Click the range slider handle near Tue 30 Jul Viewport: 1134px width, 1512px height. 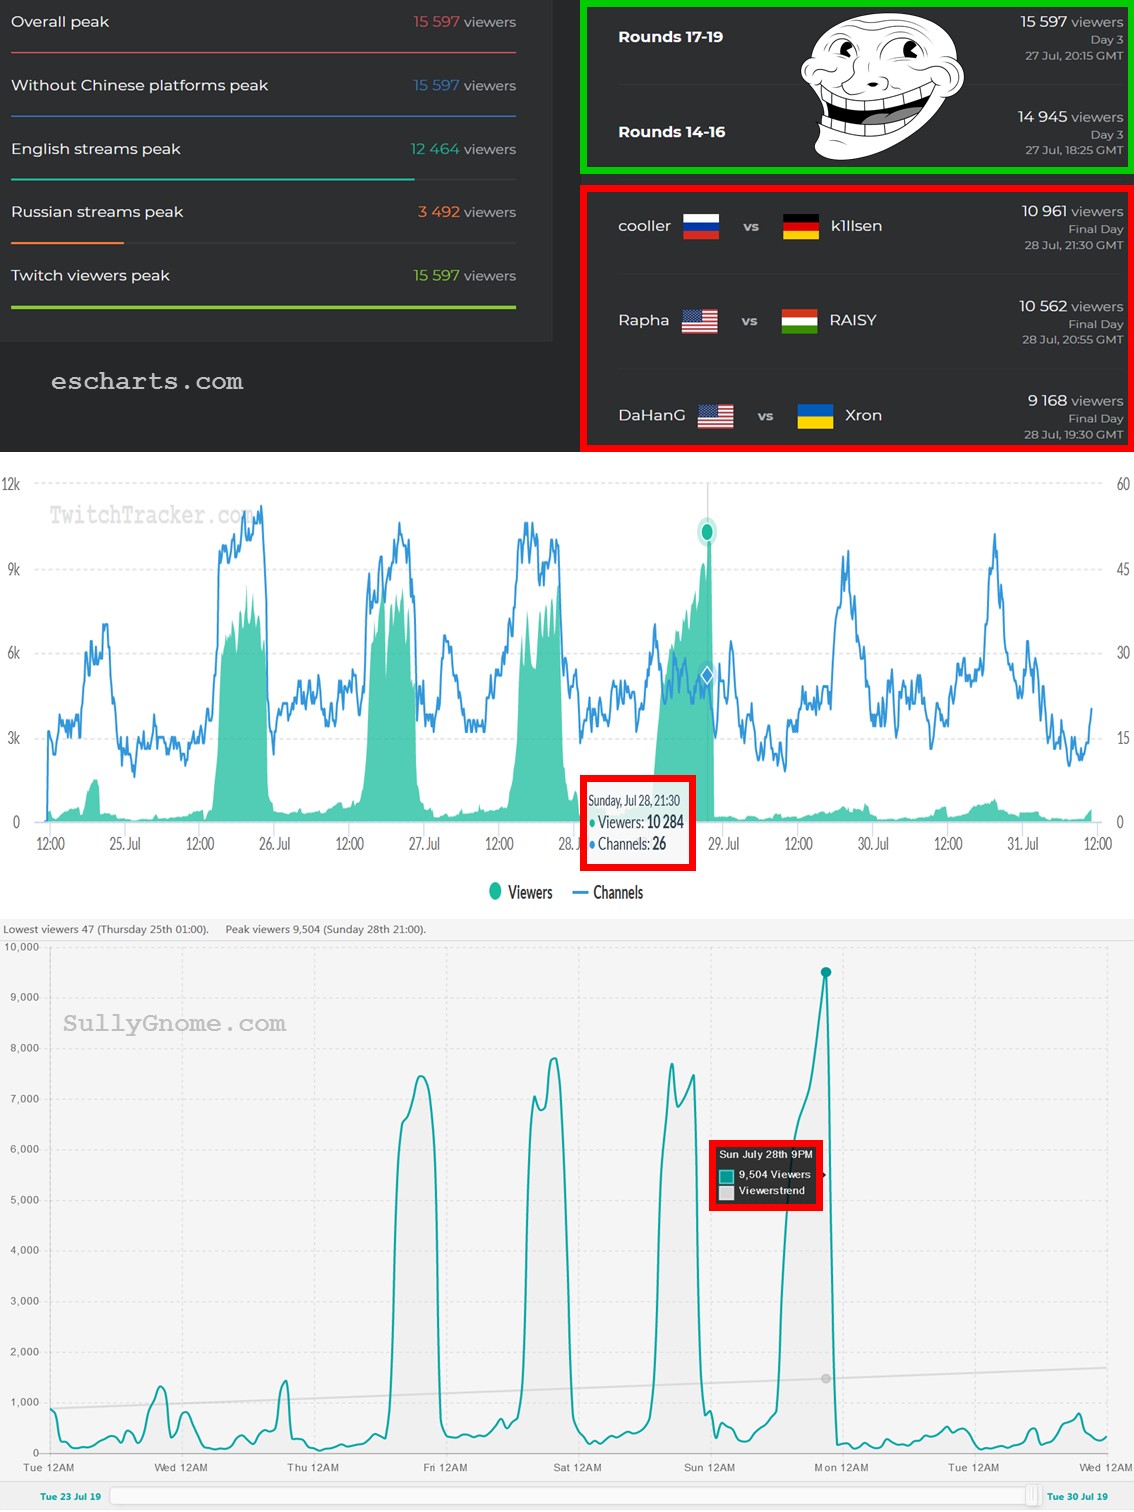tap(1031, 1496)
